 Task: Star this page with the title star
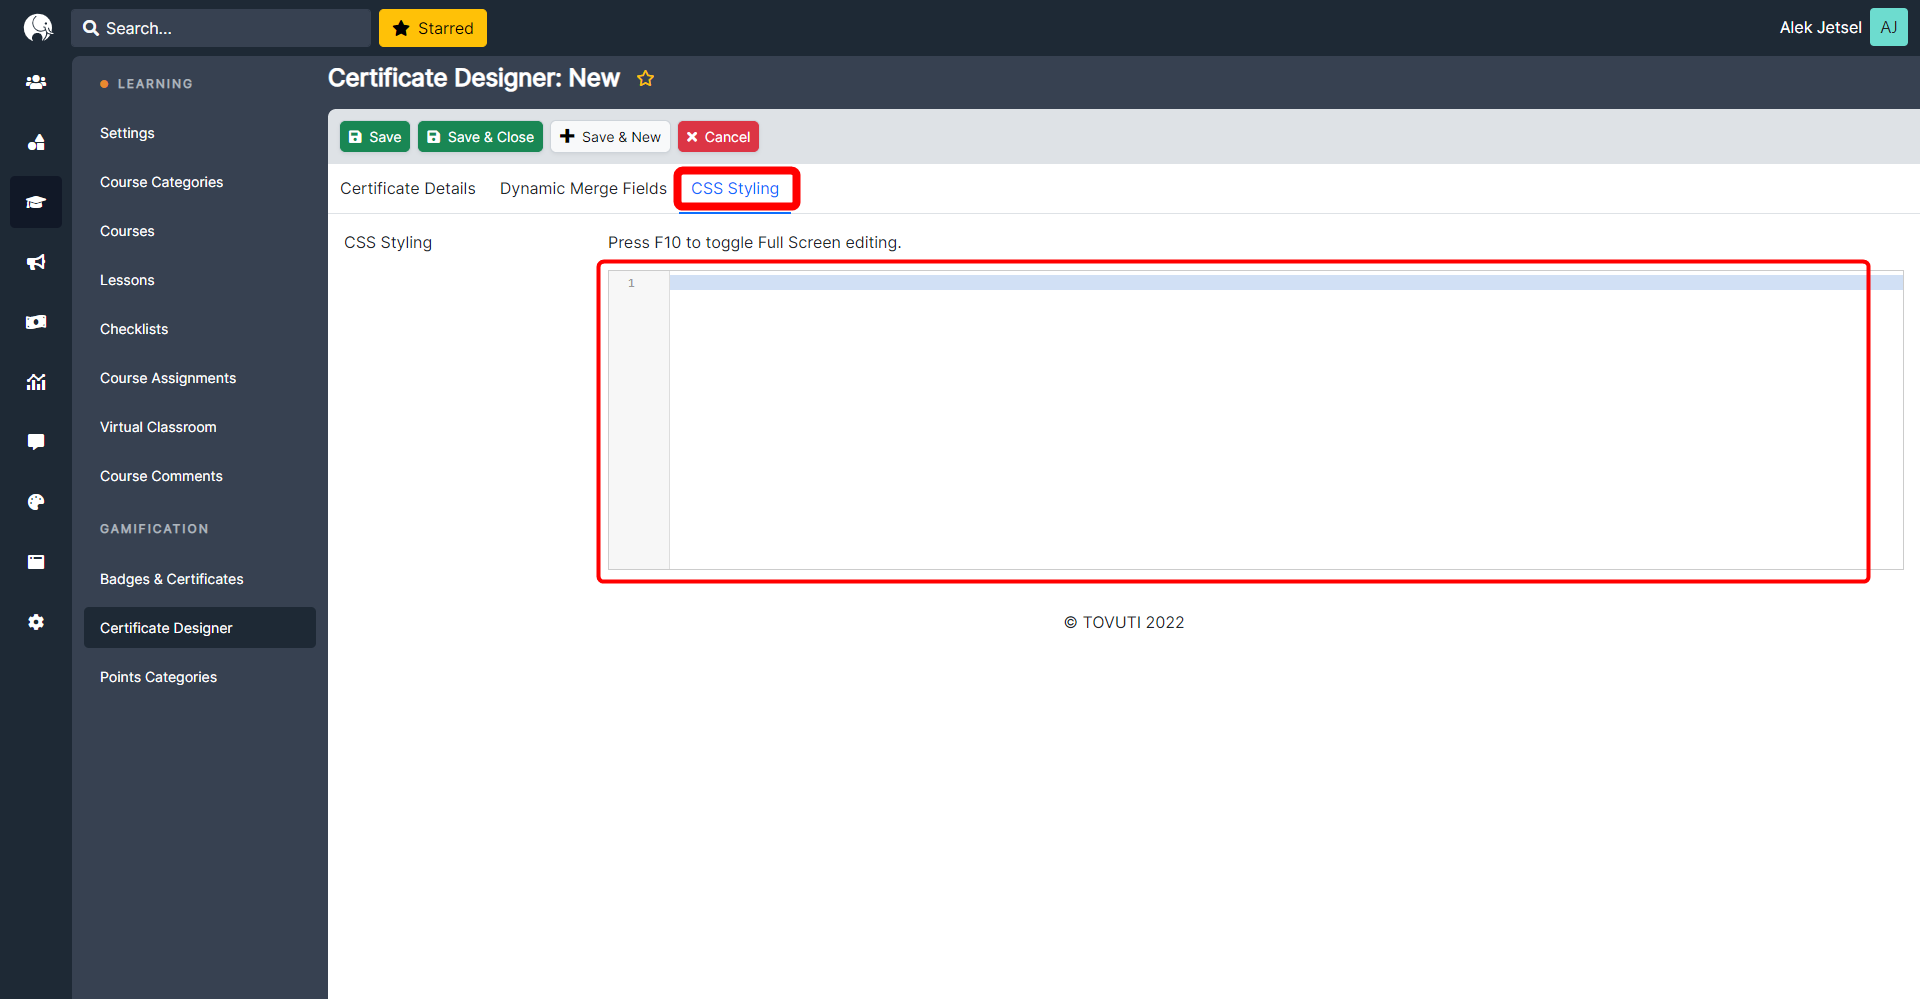click(646, 78)
